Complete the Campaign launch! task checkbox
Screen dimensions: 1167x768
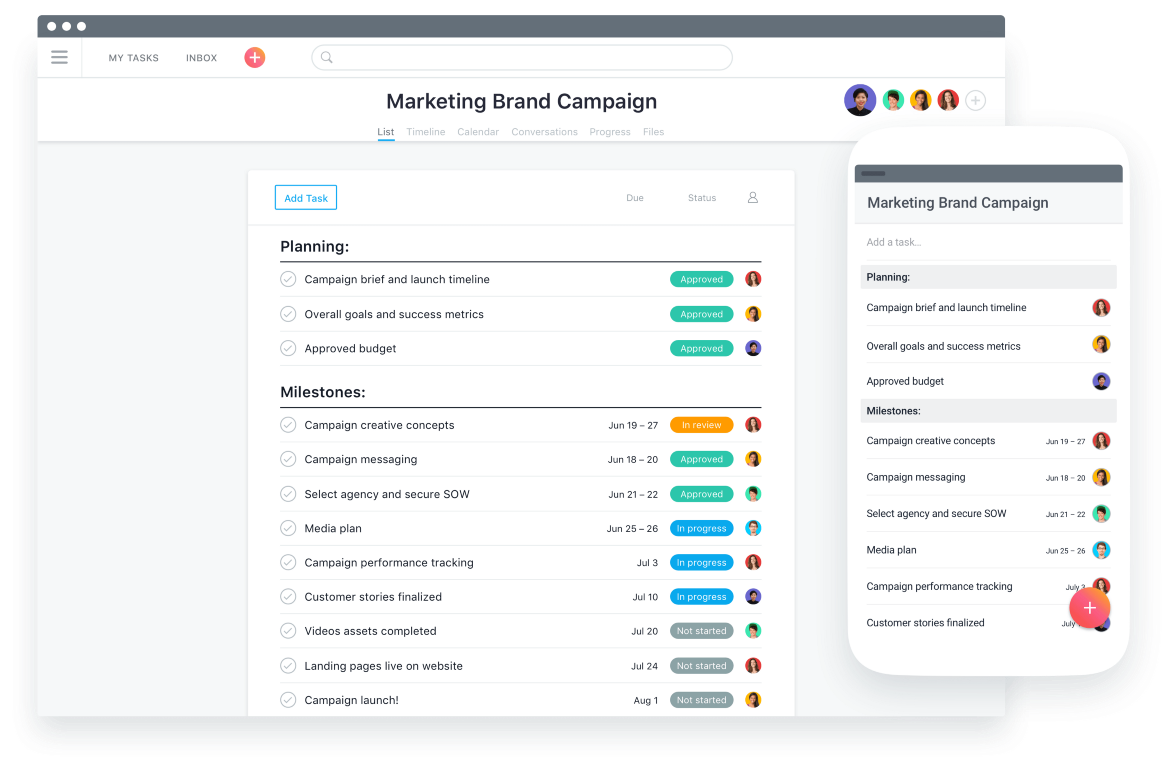[x=288, y=700]
